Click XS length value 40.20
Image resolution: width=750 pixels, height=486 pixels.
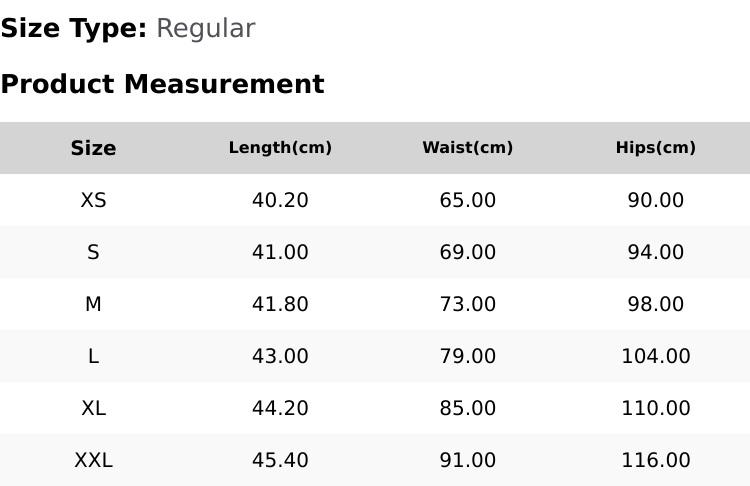pyautogui.click(x=280, y=200)
